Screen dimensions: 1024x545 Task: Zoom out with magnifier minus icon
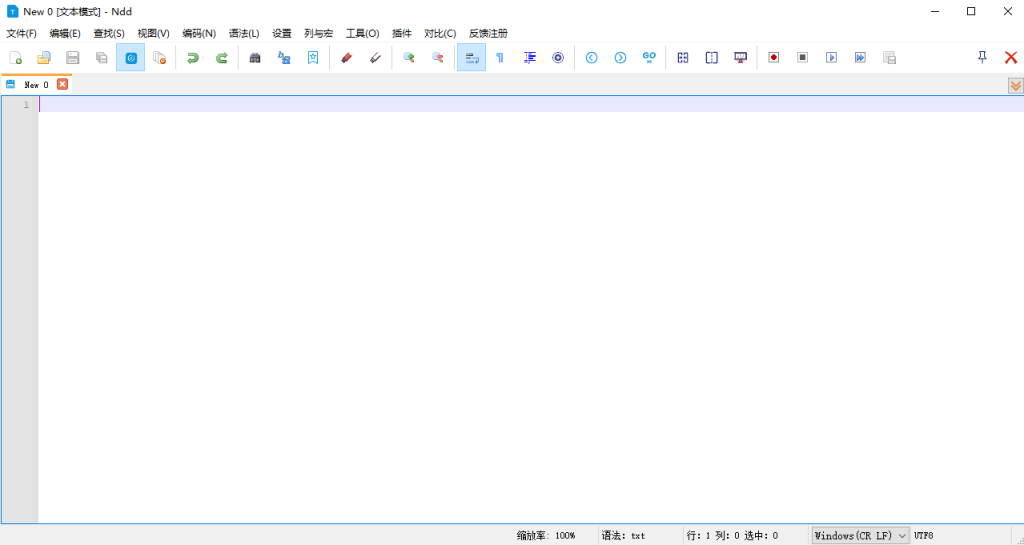(x=438, y=57)
